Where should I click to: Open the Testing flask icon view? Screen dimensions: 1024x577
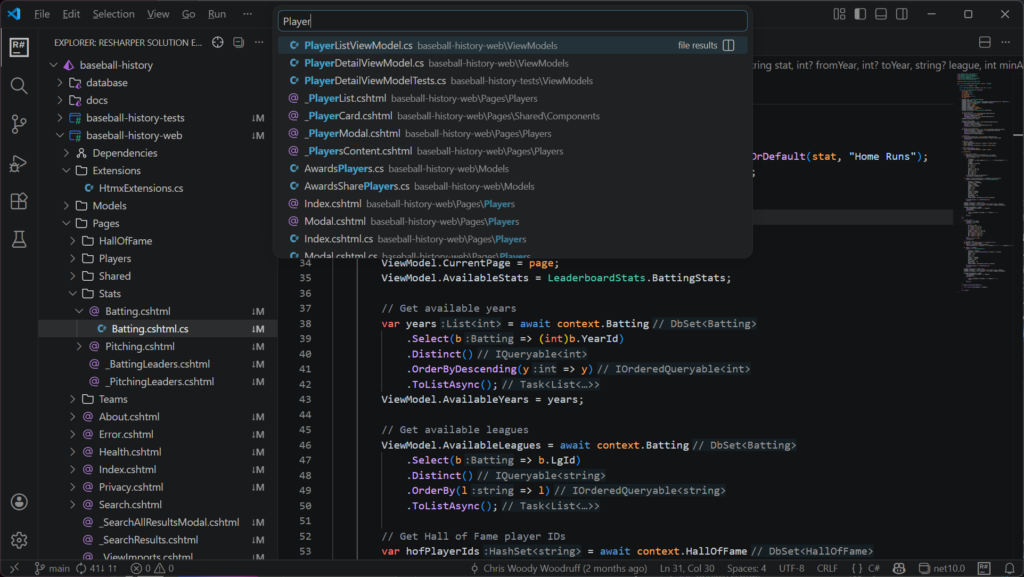pyautogui.click(x=18, y=239)
